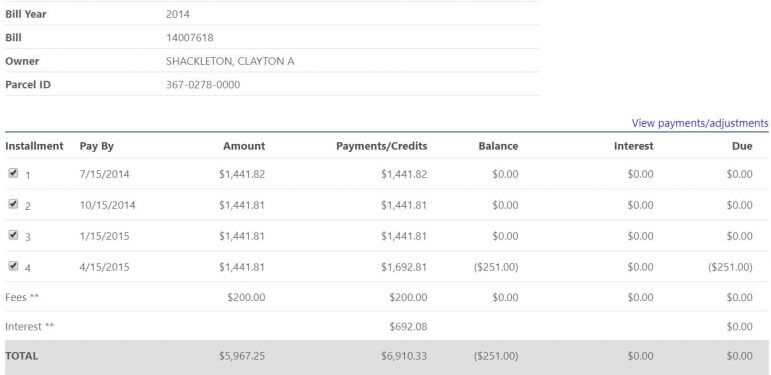Click the Fees ** row label

[x=22, y=297]
